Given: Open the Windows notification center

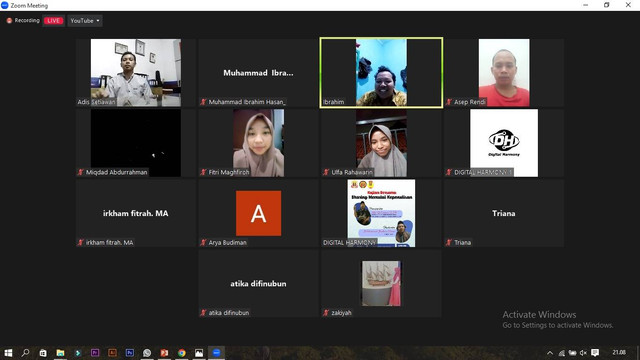Looking at the screenshot, I should click(x=595, y=353).
